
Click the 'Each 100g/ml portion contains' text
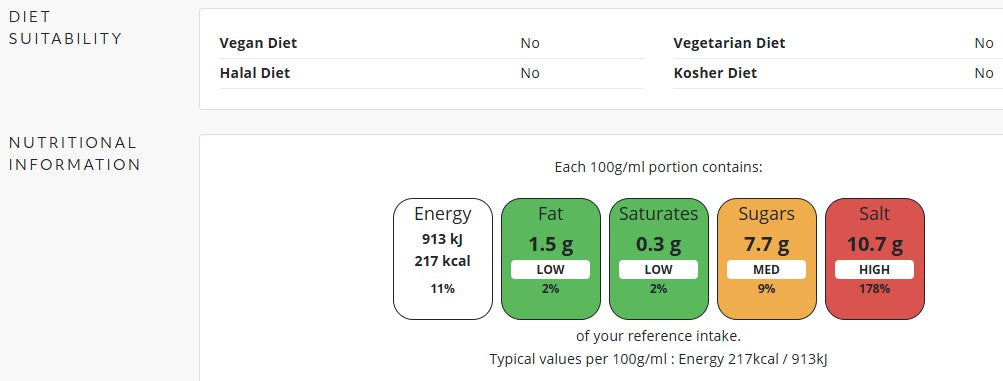pyautogui.click(x=659, y=167)
